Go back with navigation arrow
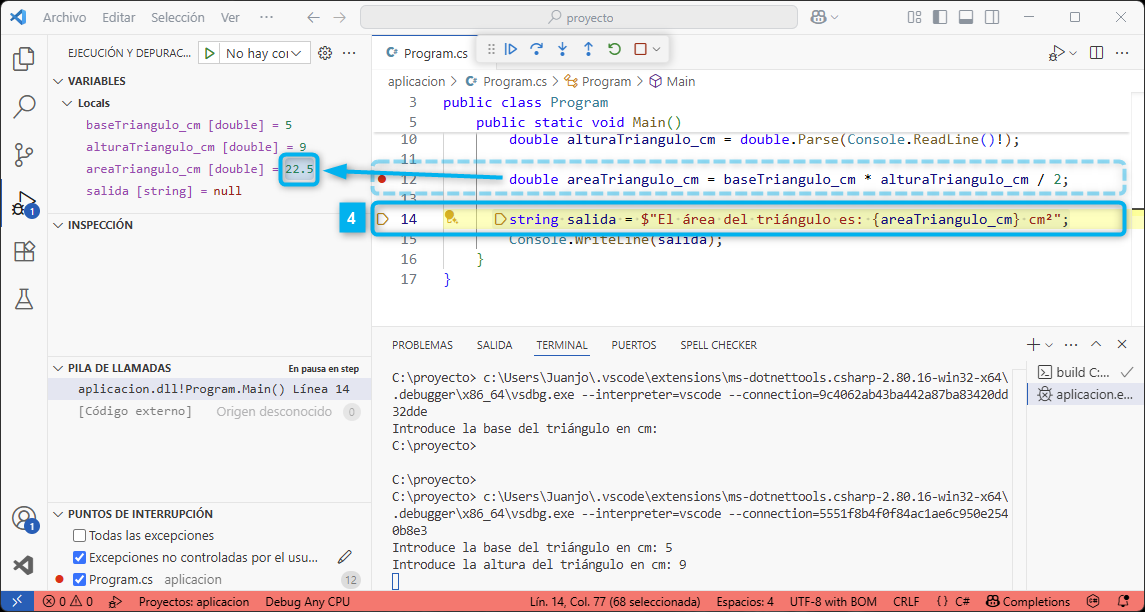 (x=313, y=17)
